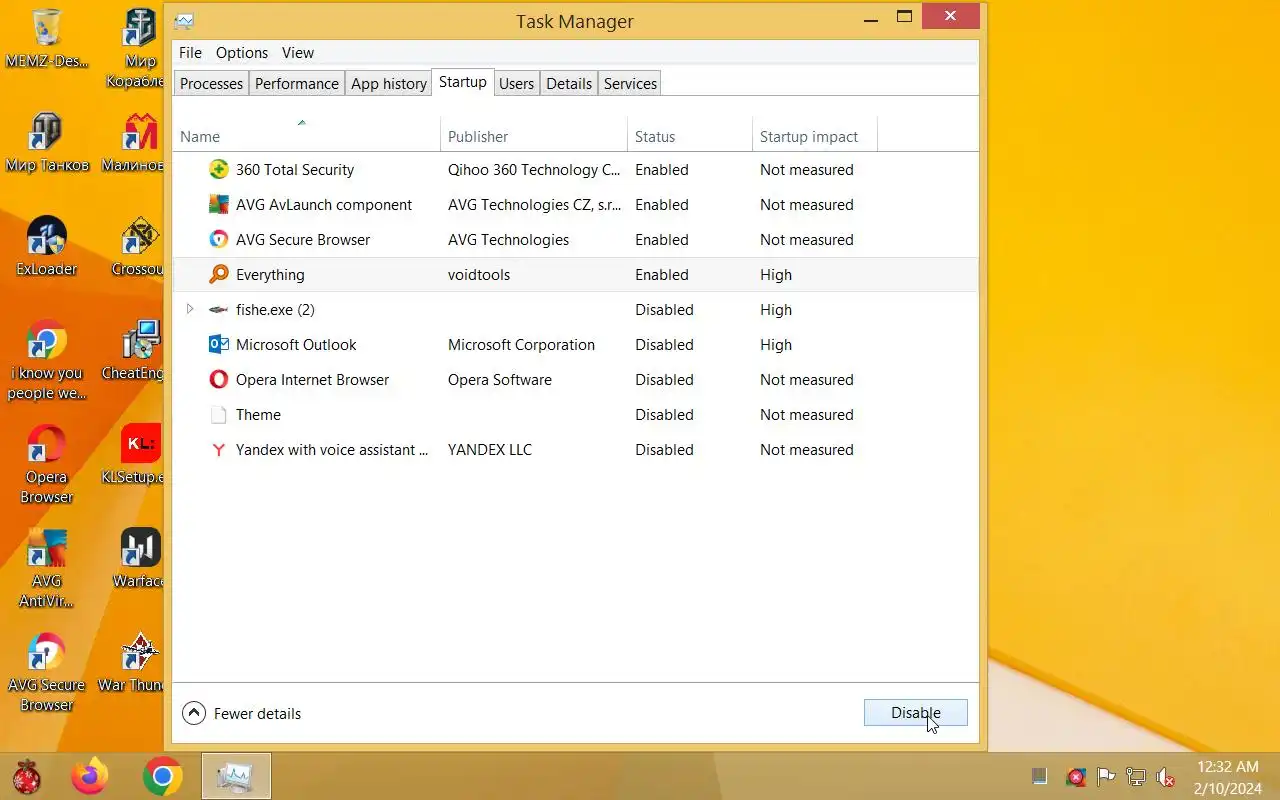Expand the fishe.exe (2) group
This screenshot has width=1280, height=800.
(190, 310)
